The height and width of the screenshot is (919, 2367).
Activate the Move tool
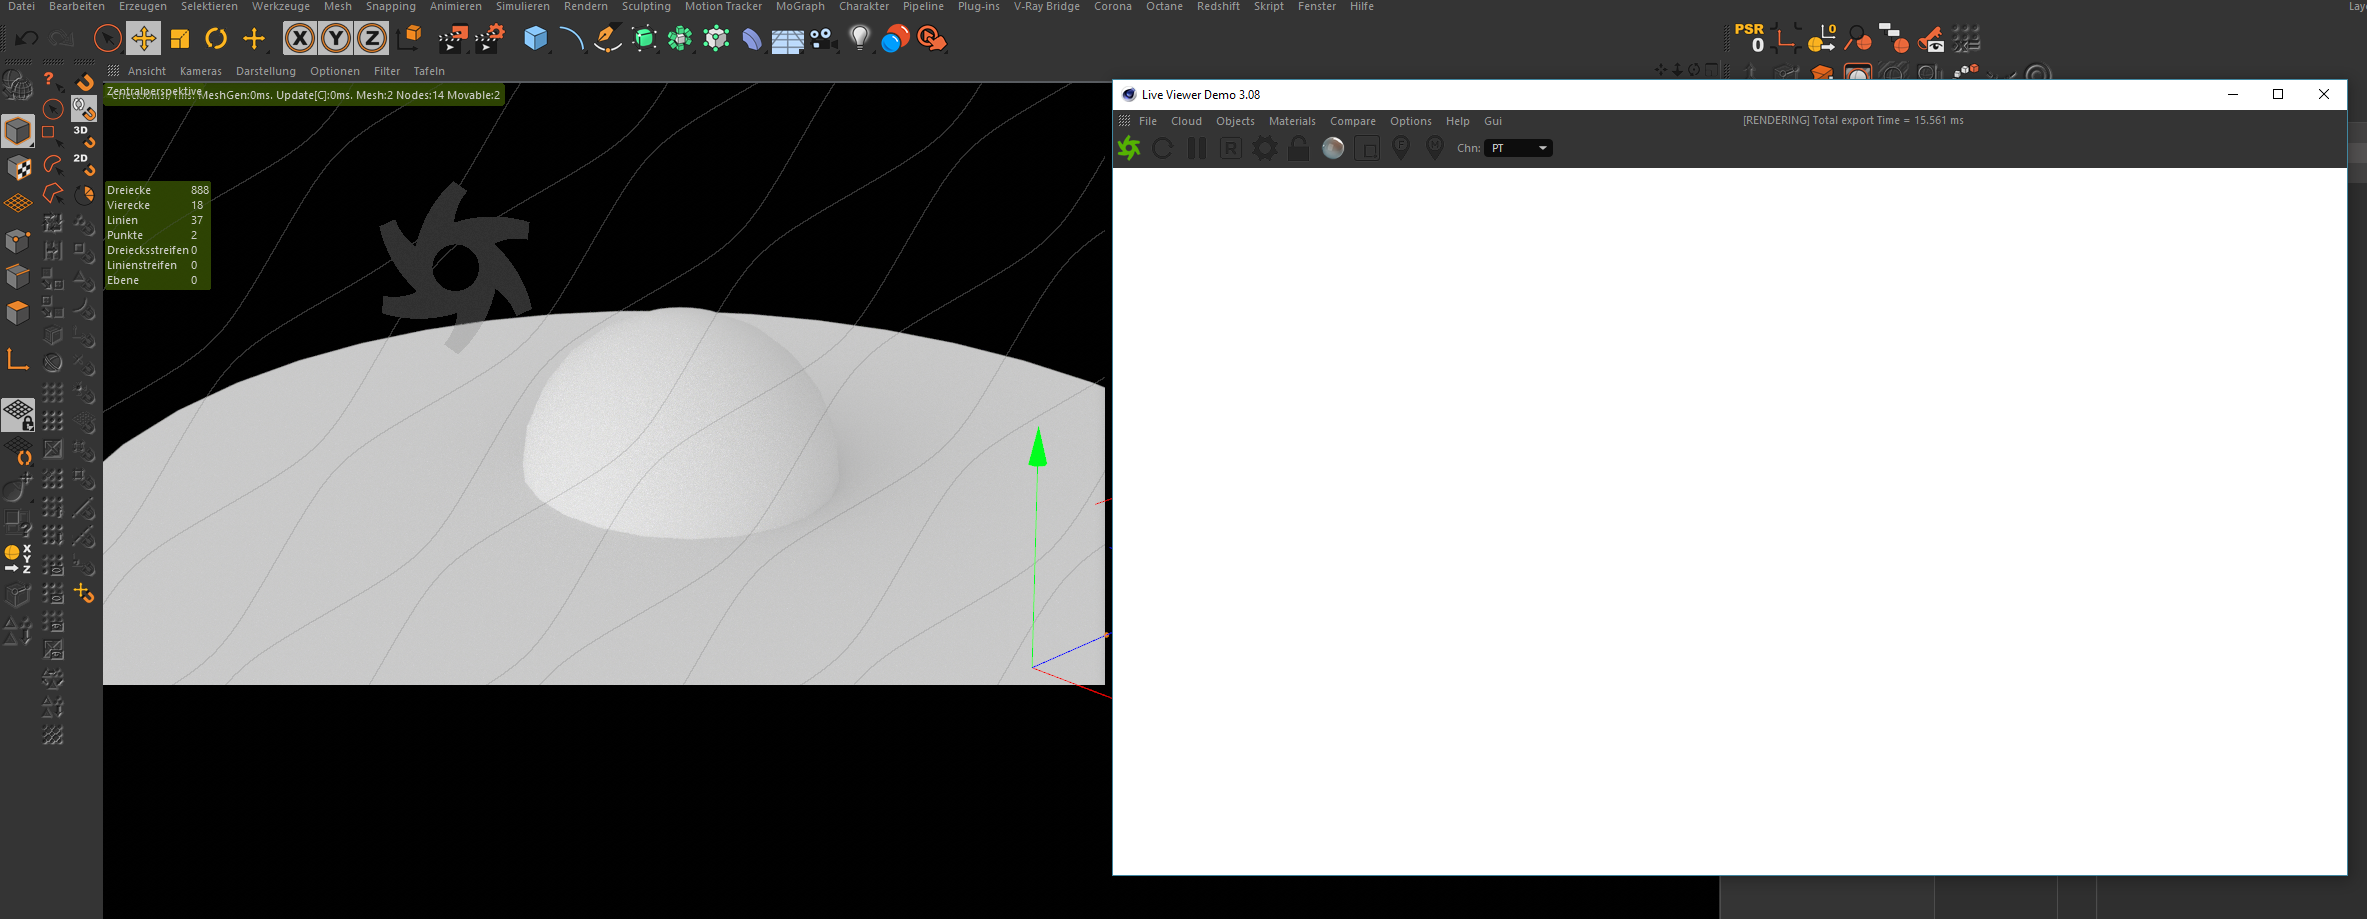coord(143,39)
